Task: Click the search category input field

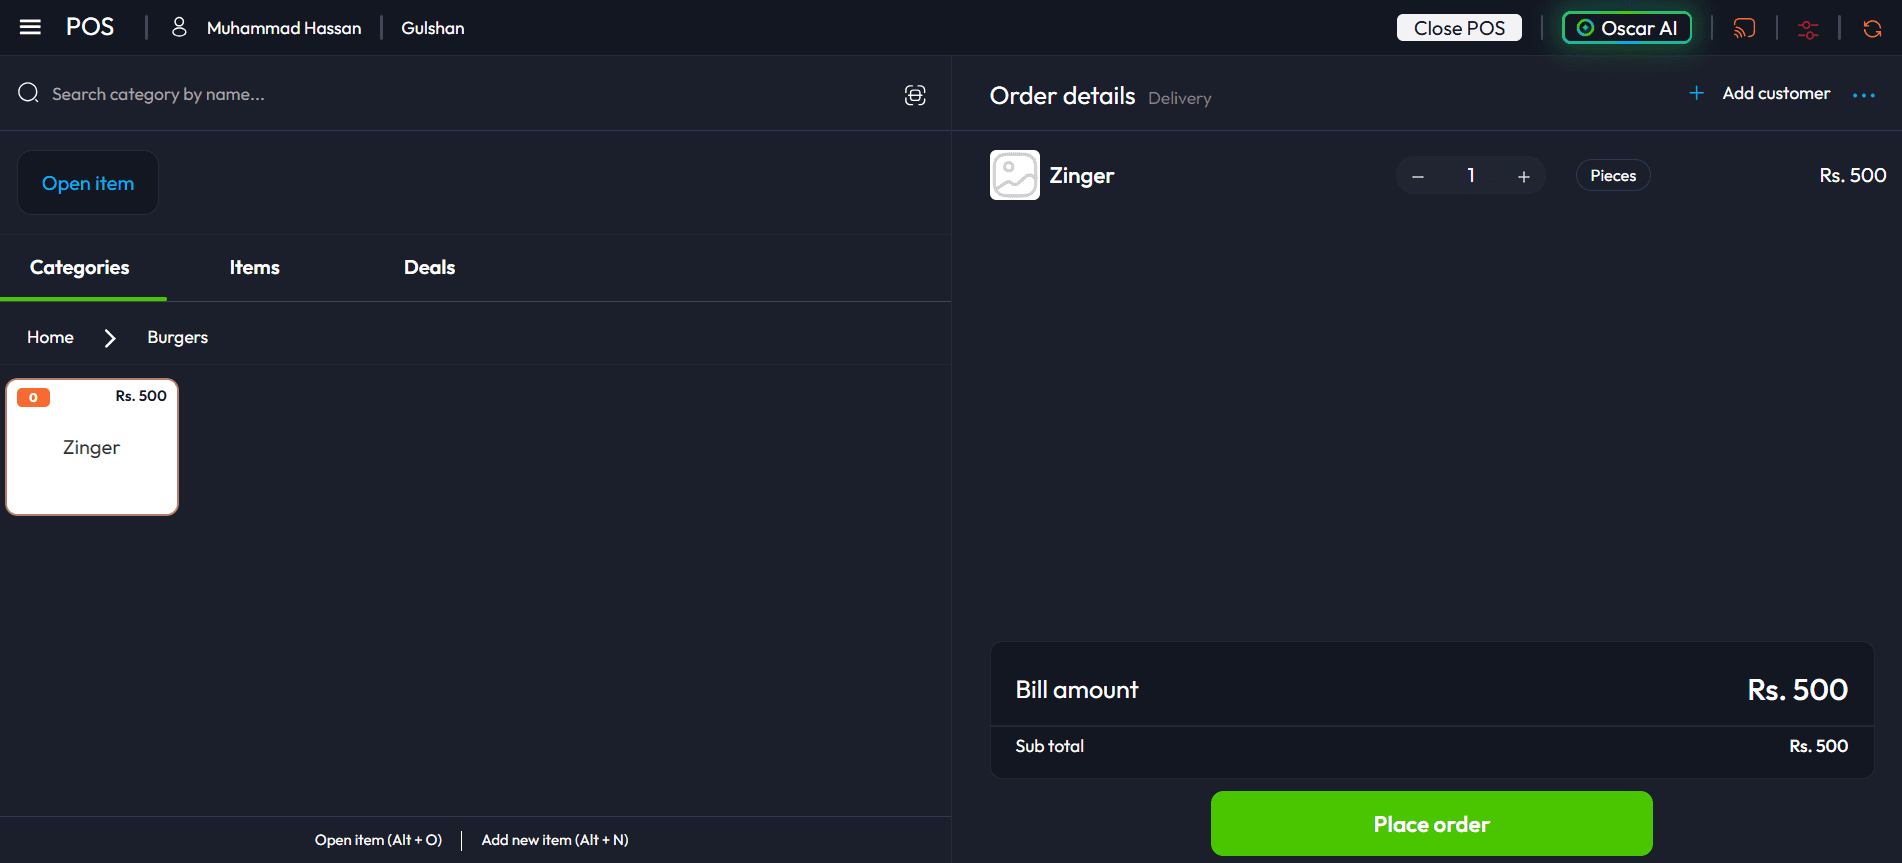Action: coord(470,94)
